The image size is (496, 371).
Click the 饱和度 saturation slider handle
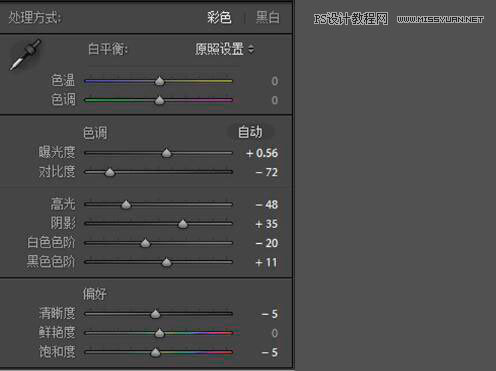coord(155,352)
